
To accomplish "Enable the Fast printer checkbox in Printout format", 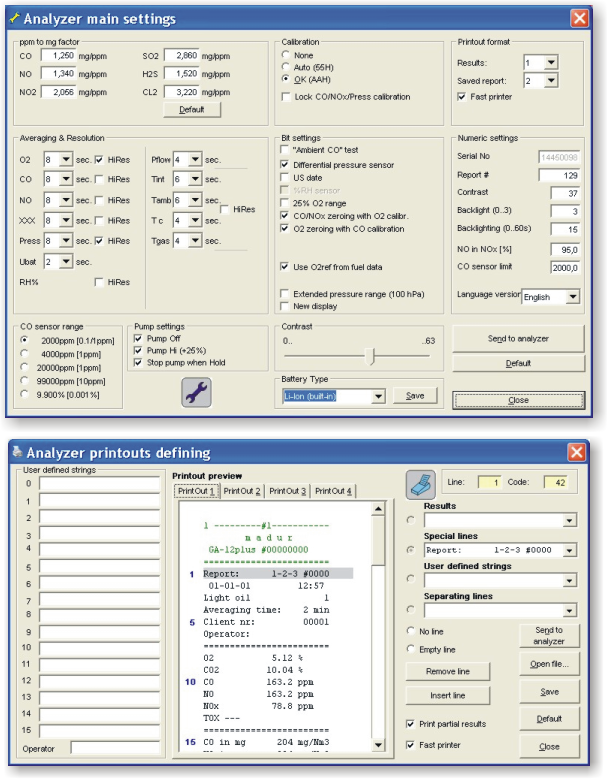I will pyautogui.click(x=461, y=97).
